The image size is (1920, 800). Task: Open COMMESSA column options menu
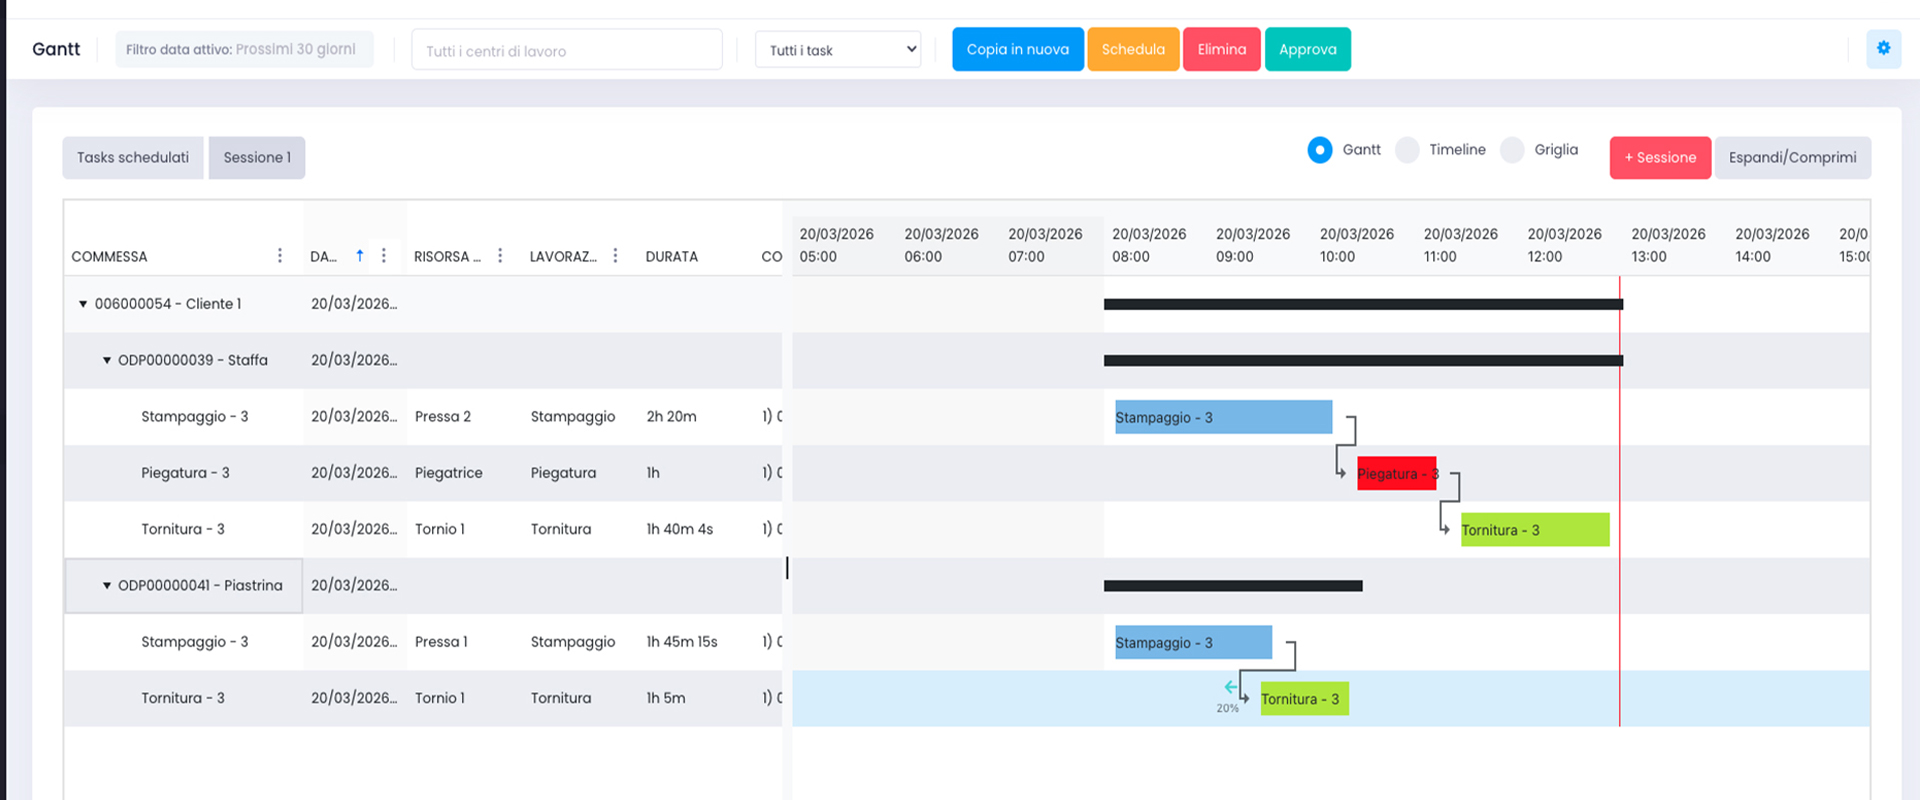tap(280, 256)
